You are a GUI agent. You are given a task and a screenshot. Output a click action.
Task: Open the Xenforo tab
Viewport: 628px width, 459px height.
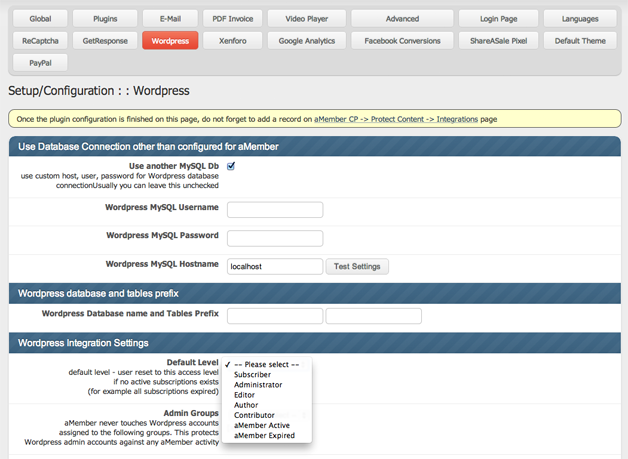233,41
